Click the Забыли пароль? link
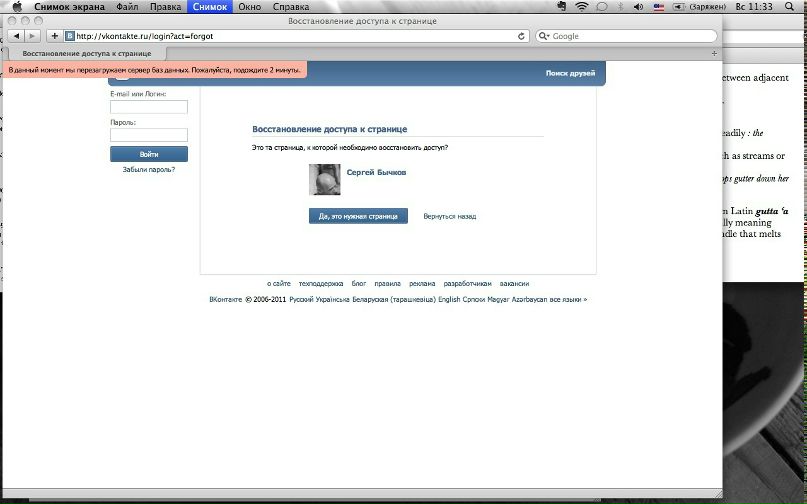The image size is (807, 504). pyautogui.click(x=149, y=169)
